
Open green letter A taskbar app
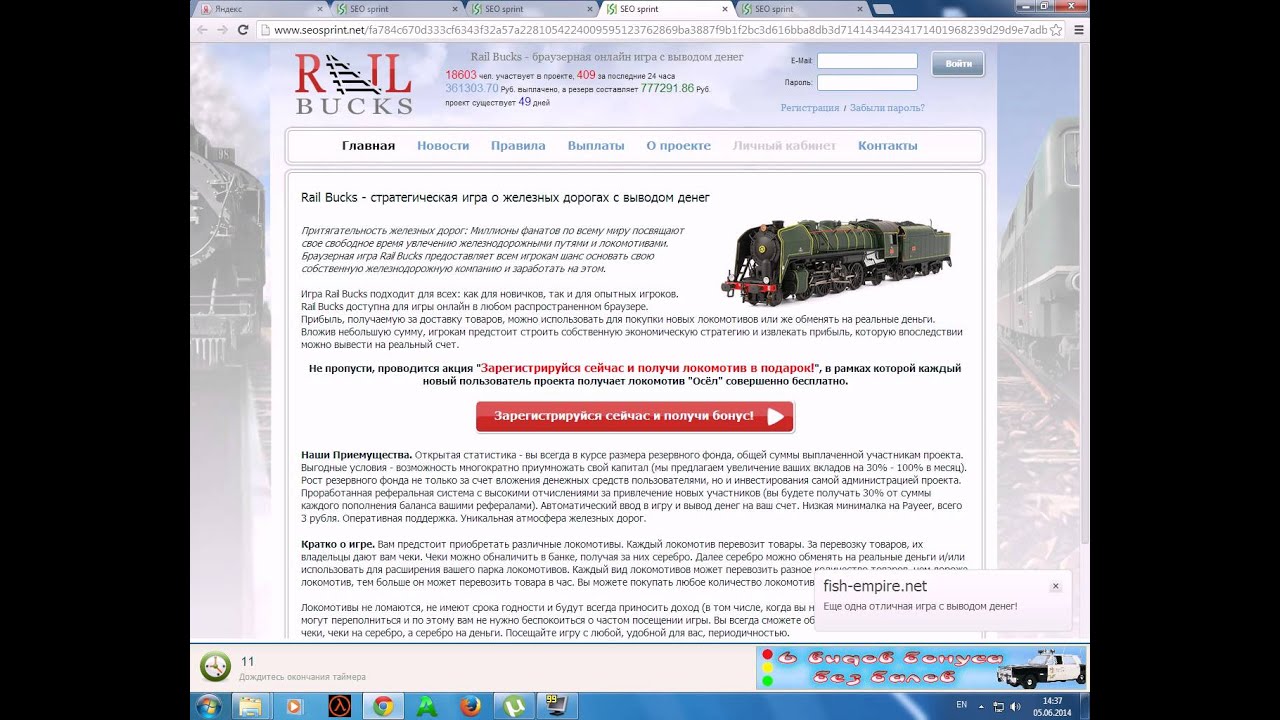(x=427, y=706)
